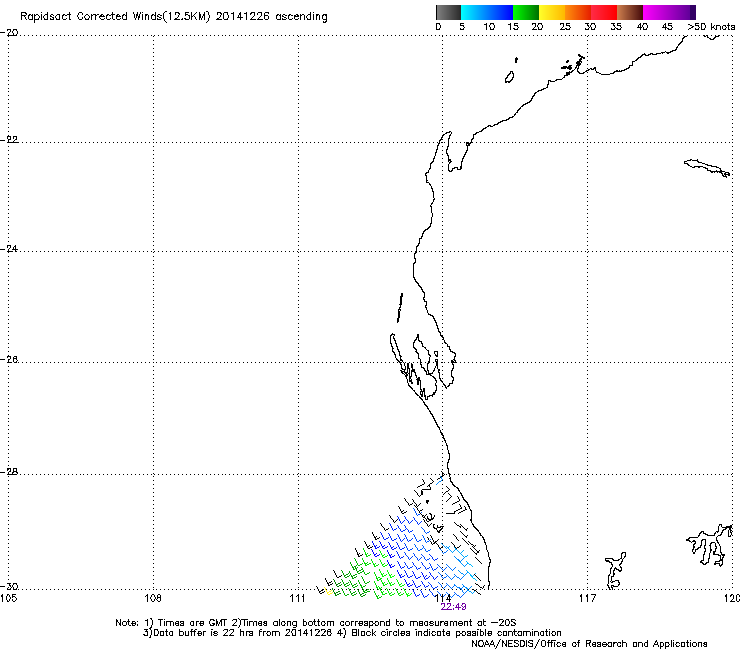The image size is (740, 650).
Task: Click the elongated island east of the coast
Action: pos(707,168)
